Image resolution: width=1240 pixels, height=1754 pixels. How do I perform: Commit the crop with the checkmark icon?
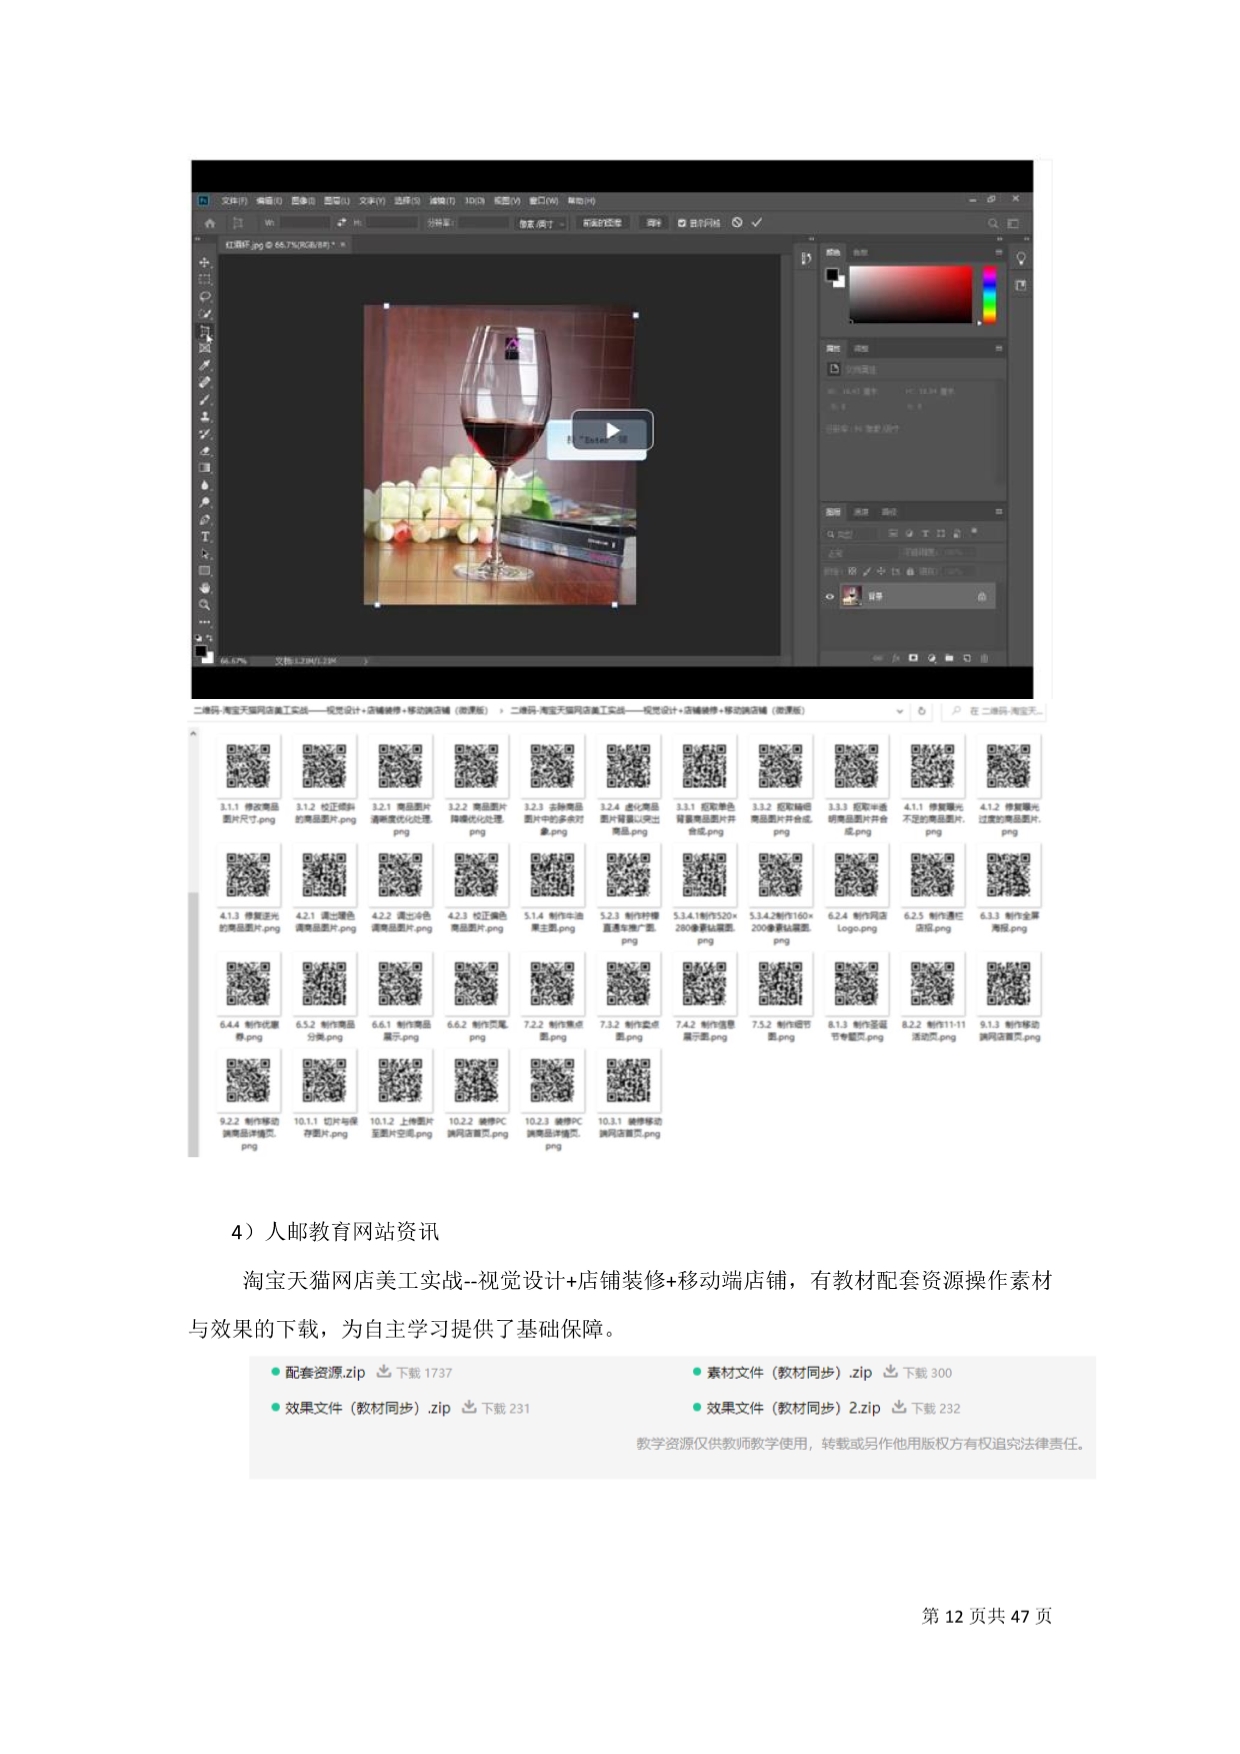click(x=756, y=222)
